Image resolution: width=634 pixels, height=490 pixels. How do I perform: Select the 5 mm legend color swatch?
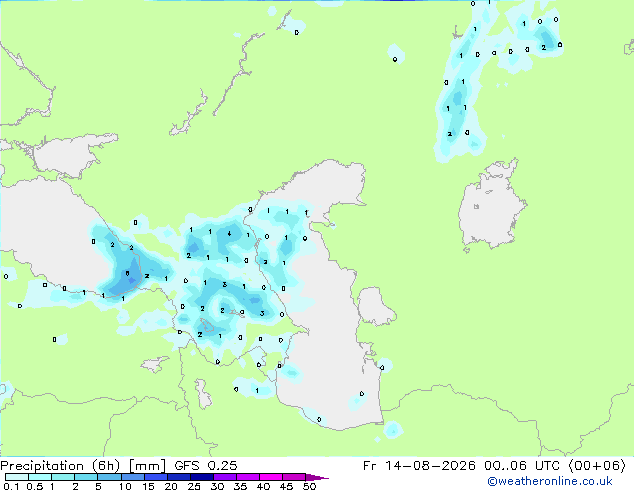coord(109,477)
